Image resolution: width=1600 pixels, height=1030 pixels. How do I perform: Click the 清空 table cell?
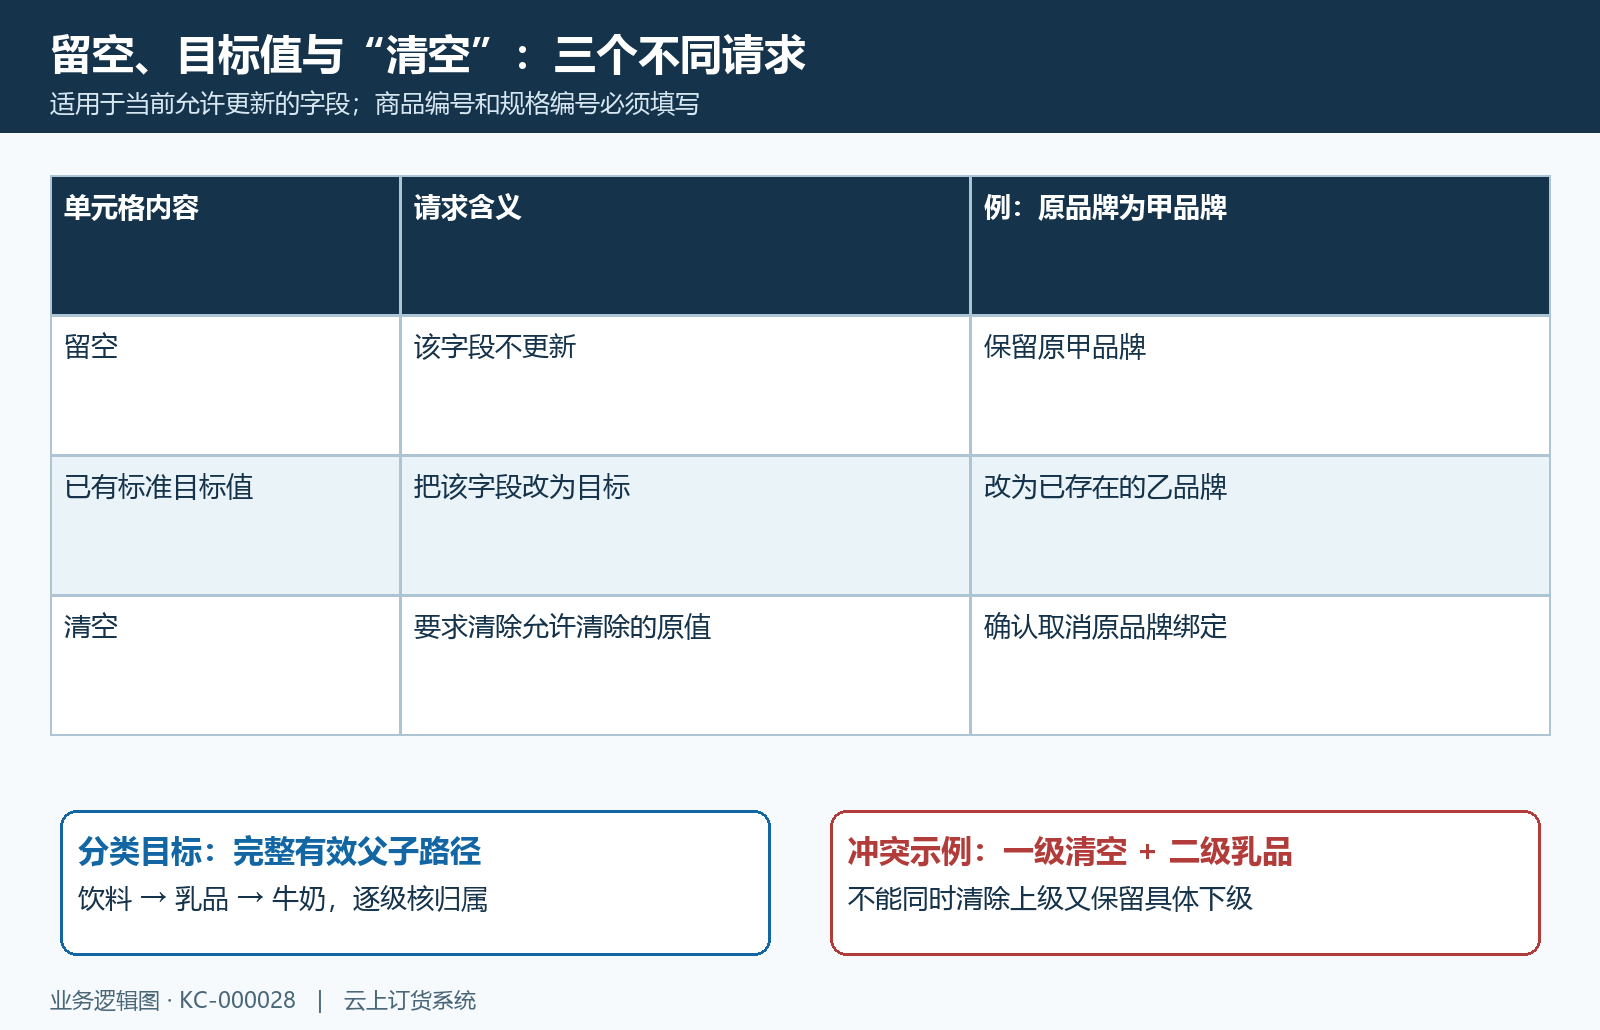click(x=226, y=666)
